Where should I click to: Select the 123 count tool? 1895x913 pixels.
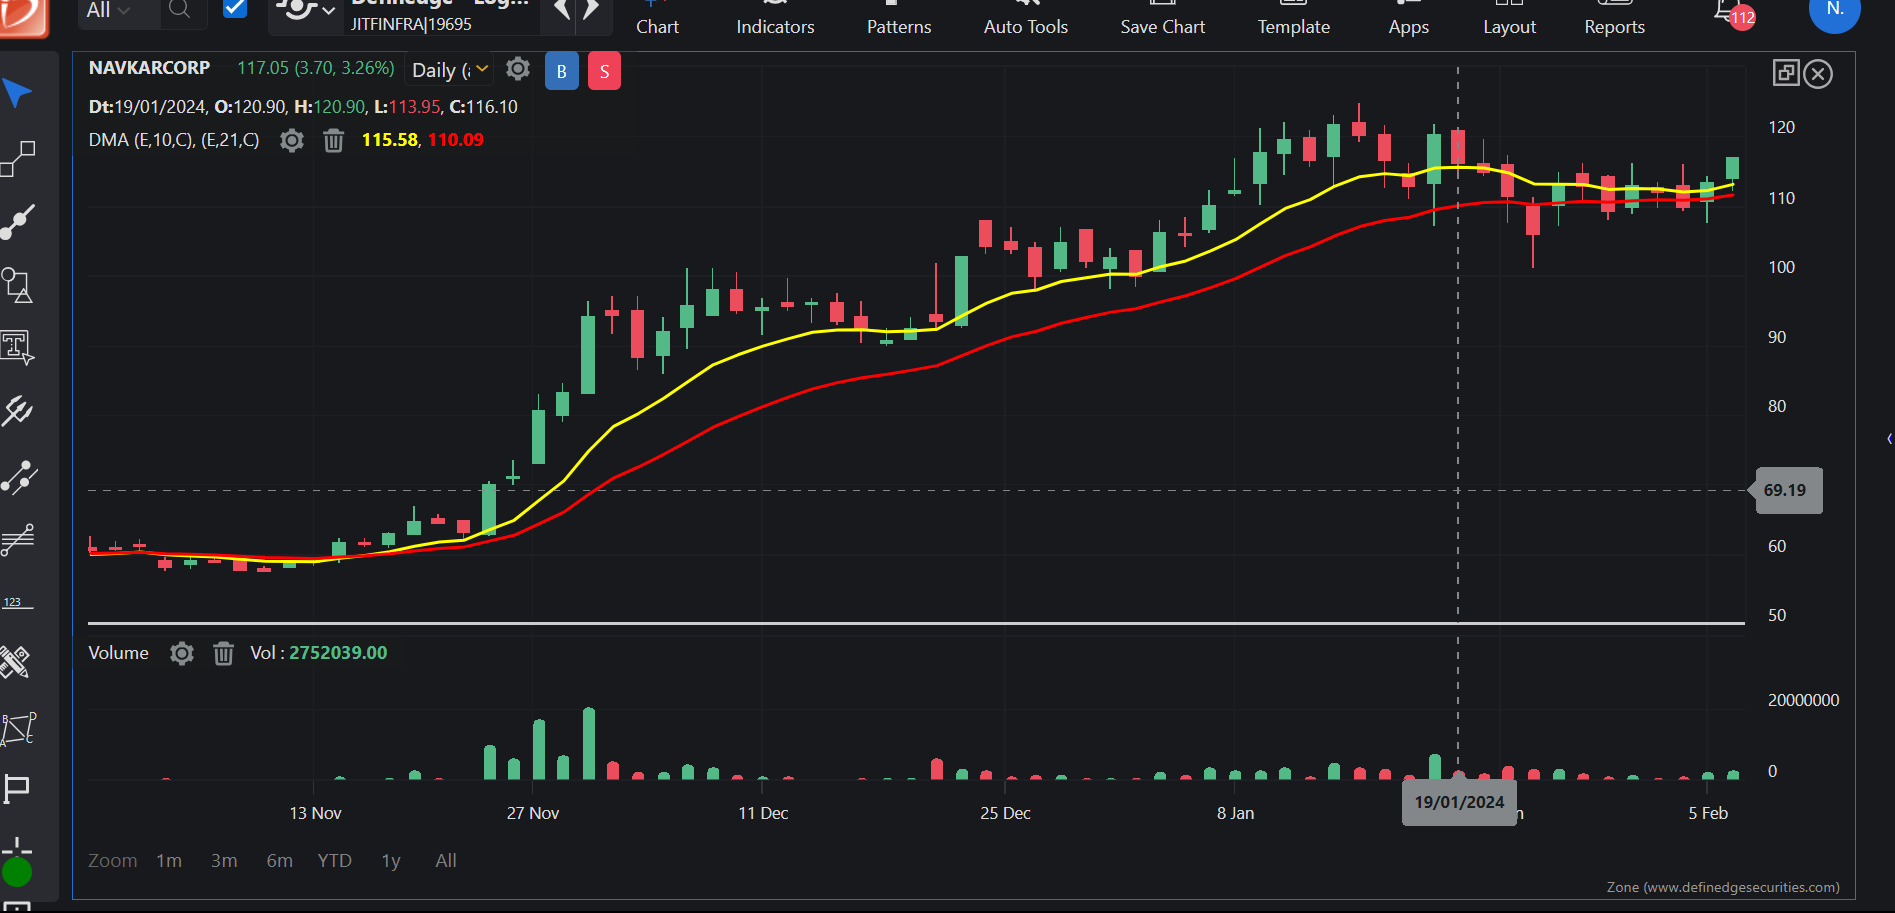[16, 603]
